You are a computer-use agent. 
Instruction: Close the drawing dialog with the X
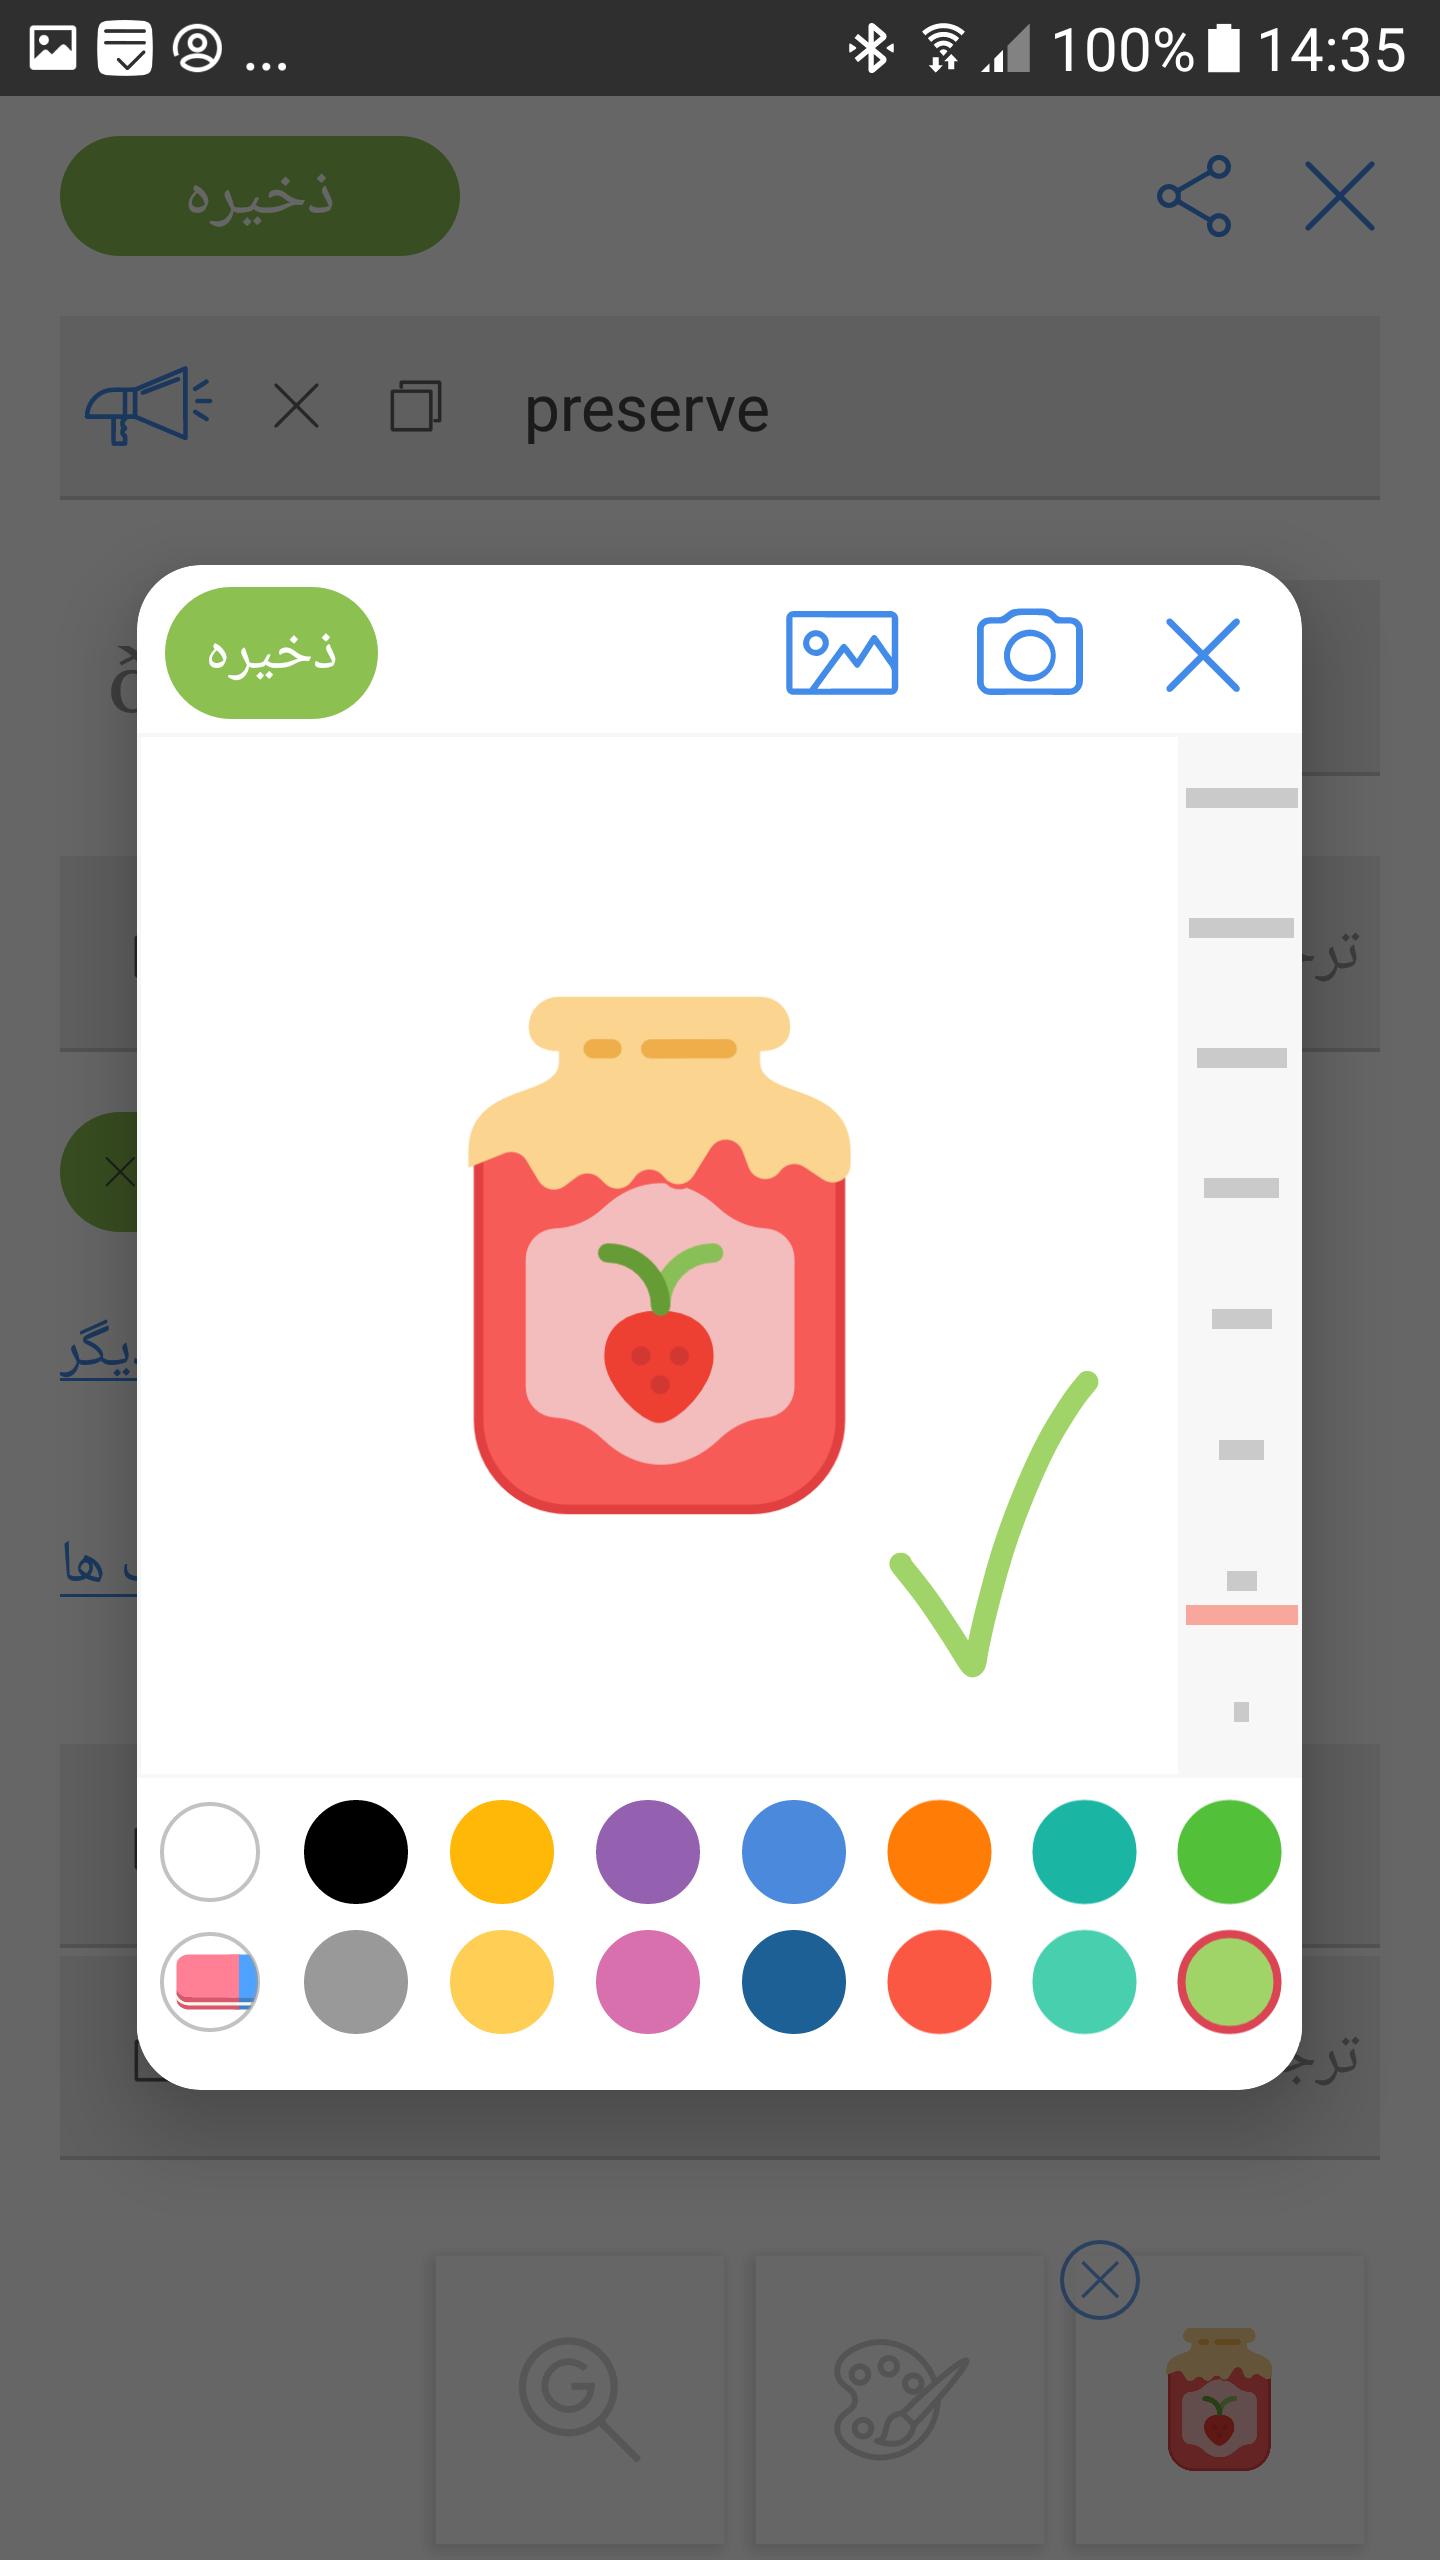pyautogui.click(x=1203, y=655)
